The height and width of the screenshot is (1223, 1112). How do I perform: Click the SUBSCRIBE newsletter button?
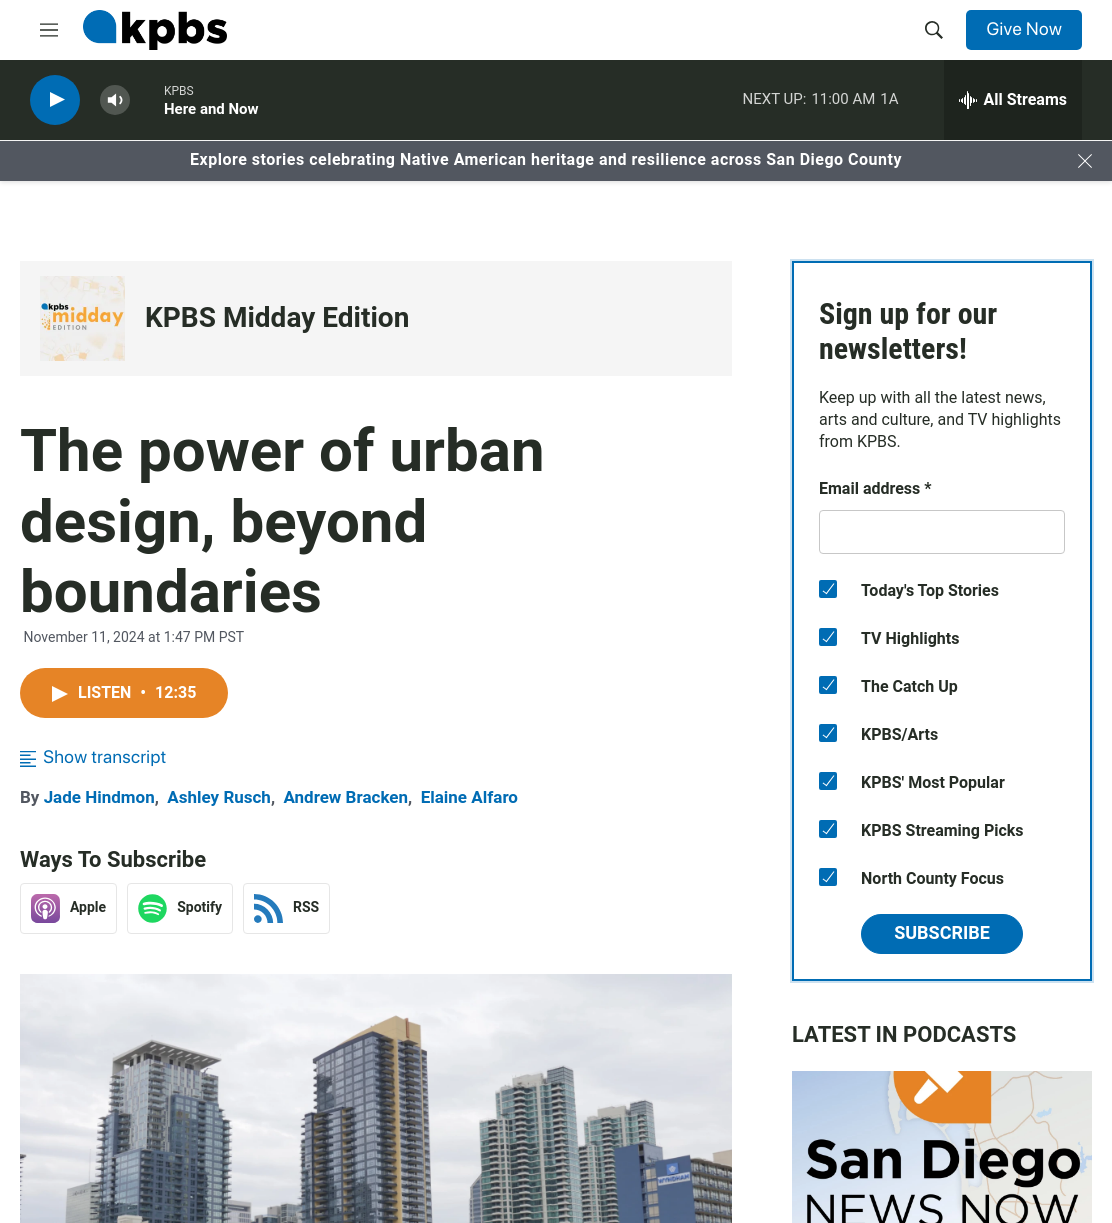point(942,934)
